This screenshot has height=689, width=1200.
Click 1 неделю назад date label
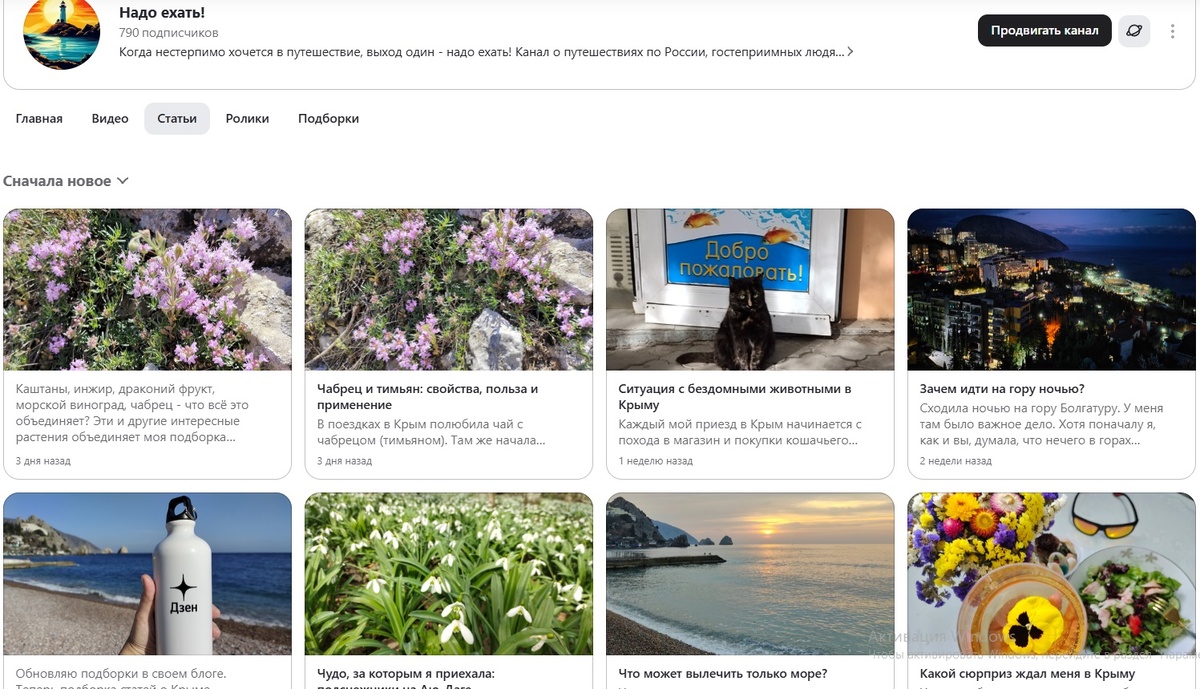pyautogui.click(x=655, y=461)
